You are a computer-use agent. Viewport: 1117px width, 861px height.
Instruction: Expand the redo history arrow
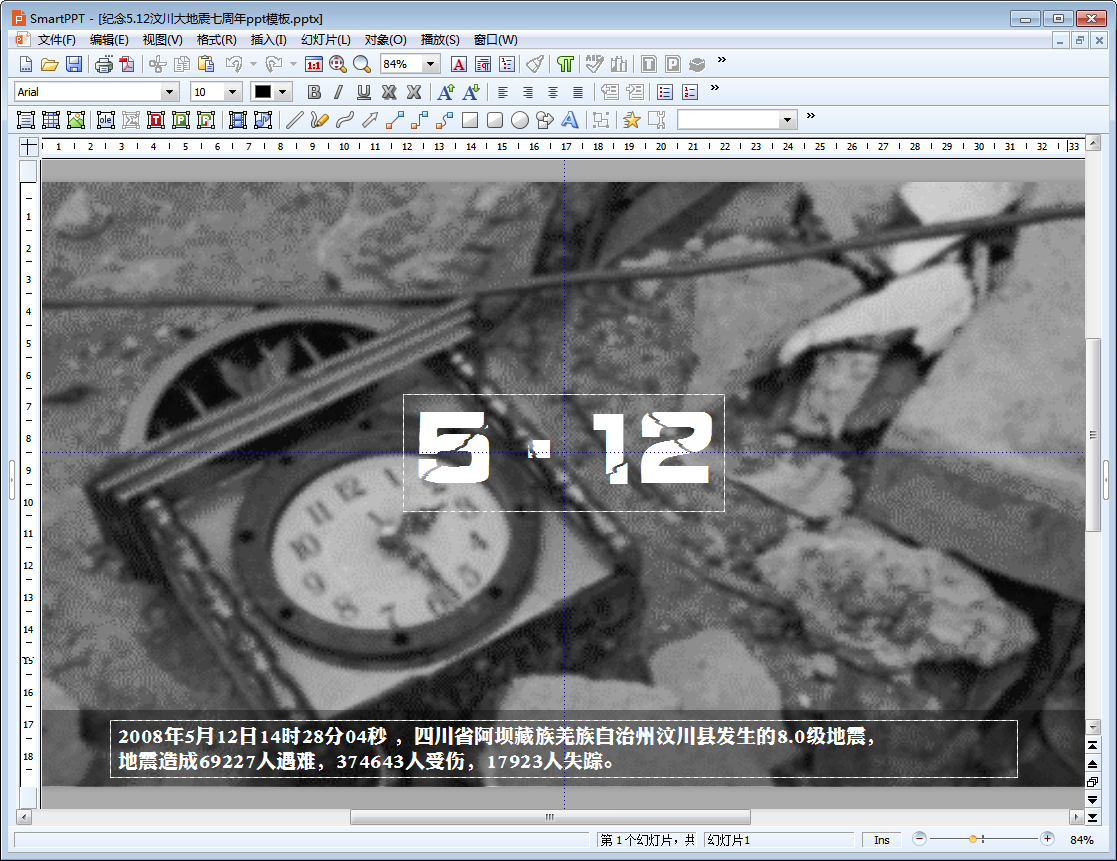click(x=293, y=64)
